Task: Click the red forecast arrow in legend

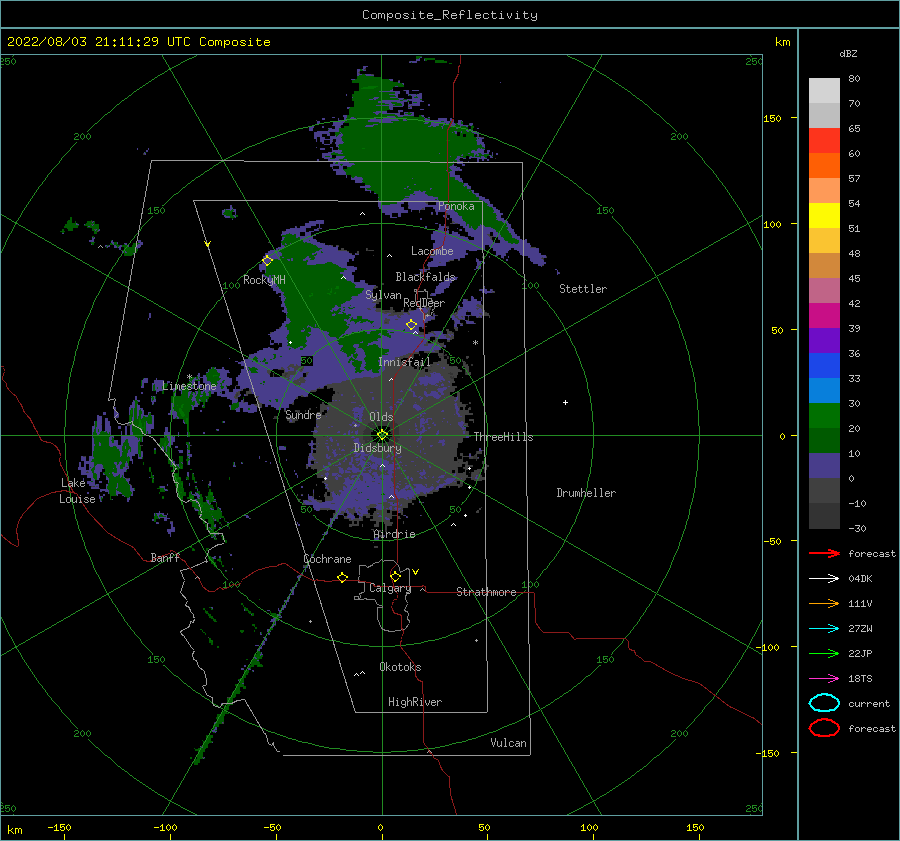Action: point(824,553)
